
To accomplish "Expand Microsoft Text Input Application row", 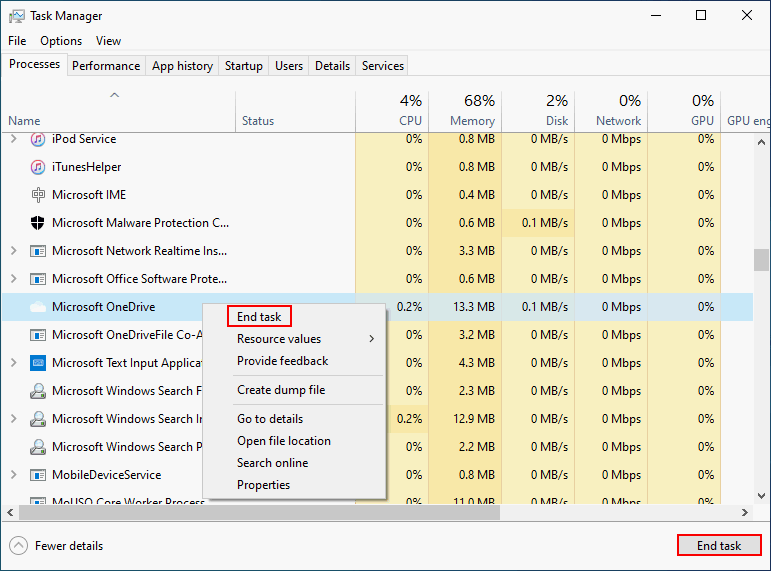I will 14,363.
